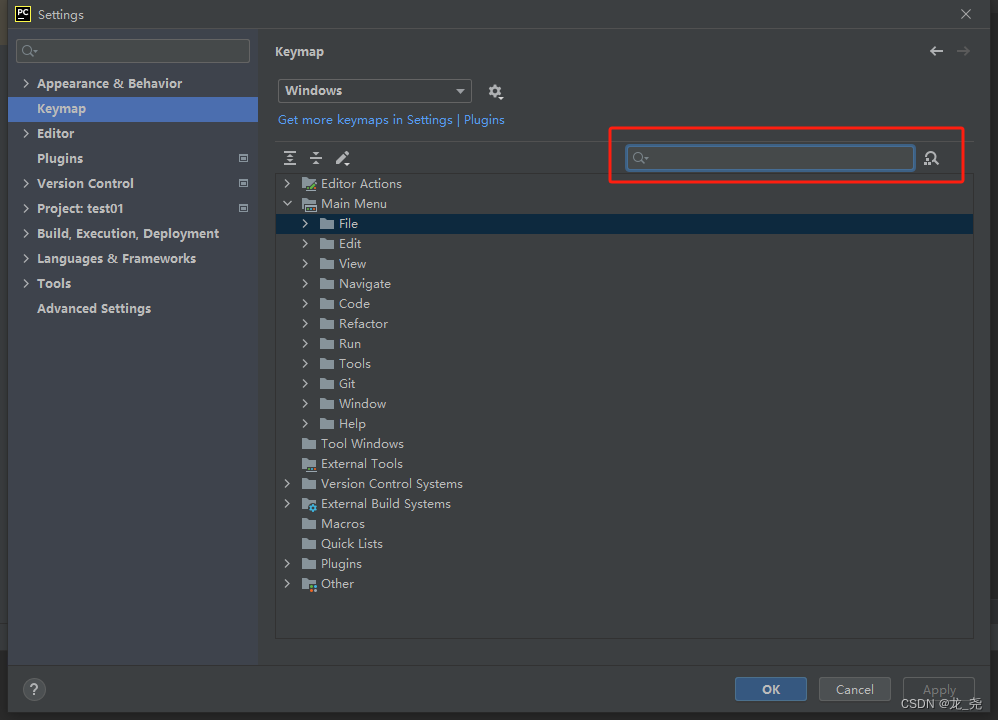
Task: Click the External Build Systems folder icon
Action: (309, 504)
